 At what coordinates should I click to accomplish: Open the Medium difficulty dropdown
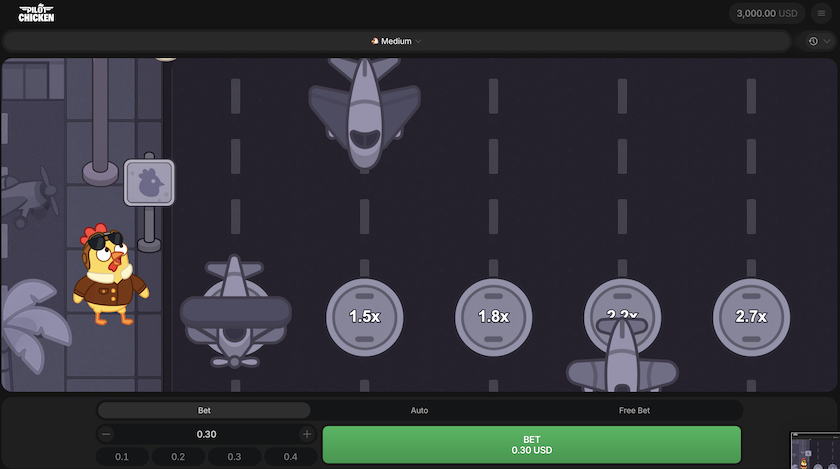(396, 41)
